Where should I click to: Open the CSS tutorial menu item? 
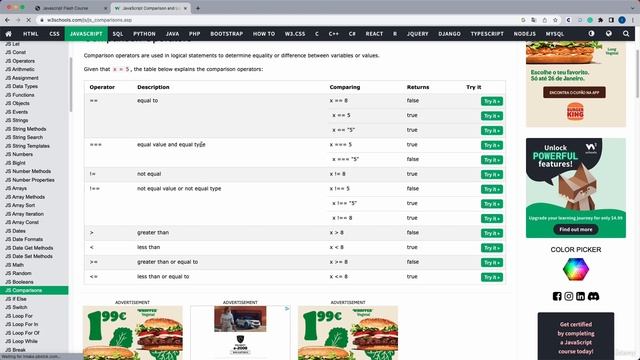point(54,34)
